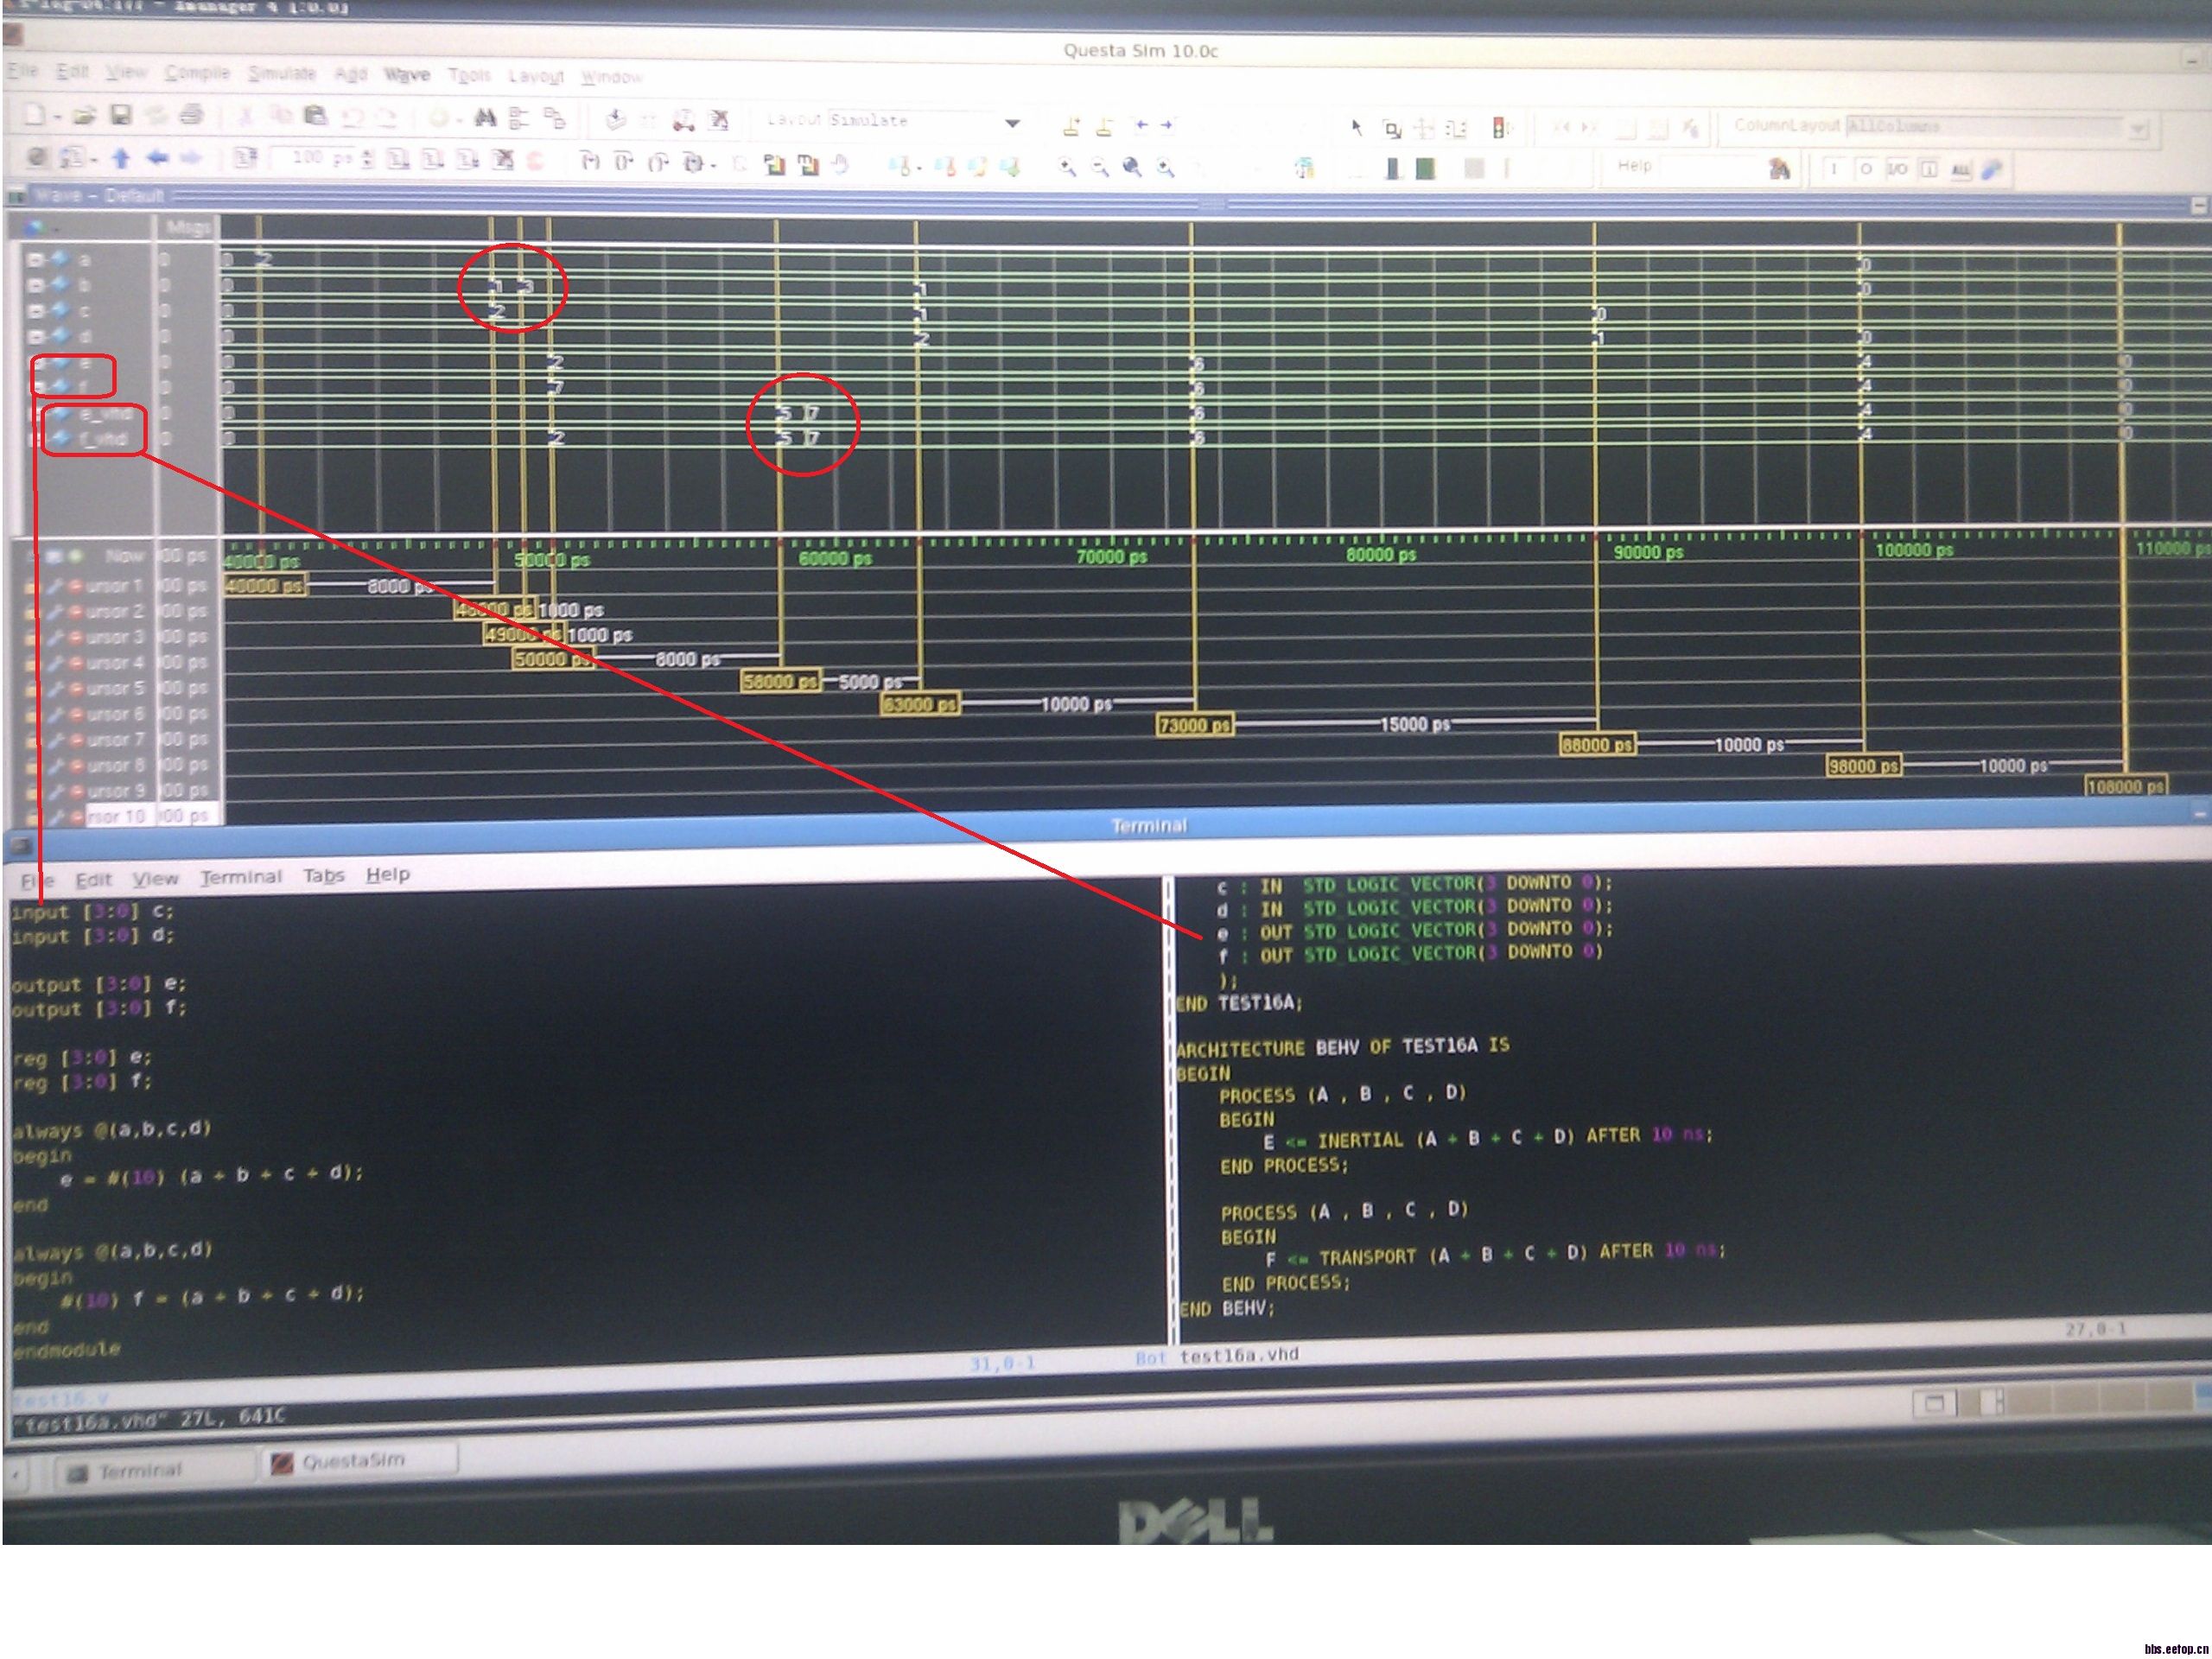Click the Zoom Full magnifier icon

[x=1131, y=167]
